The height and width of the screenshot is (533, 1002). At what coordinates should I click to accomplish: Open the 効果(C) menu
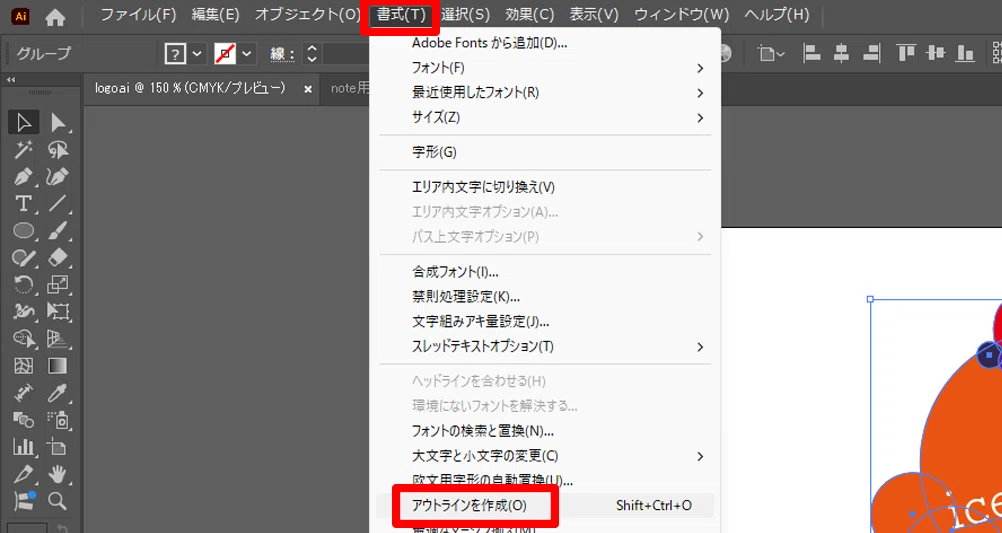(530, 15)
